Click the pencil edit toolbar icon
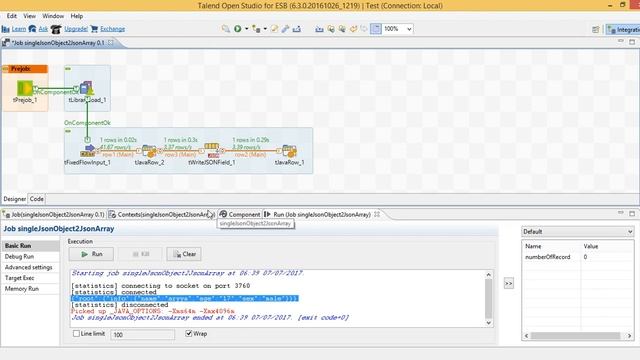Screen dimensions: 640x360 click(x=274, y=29)
